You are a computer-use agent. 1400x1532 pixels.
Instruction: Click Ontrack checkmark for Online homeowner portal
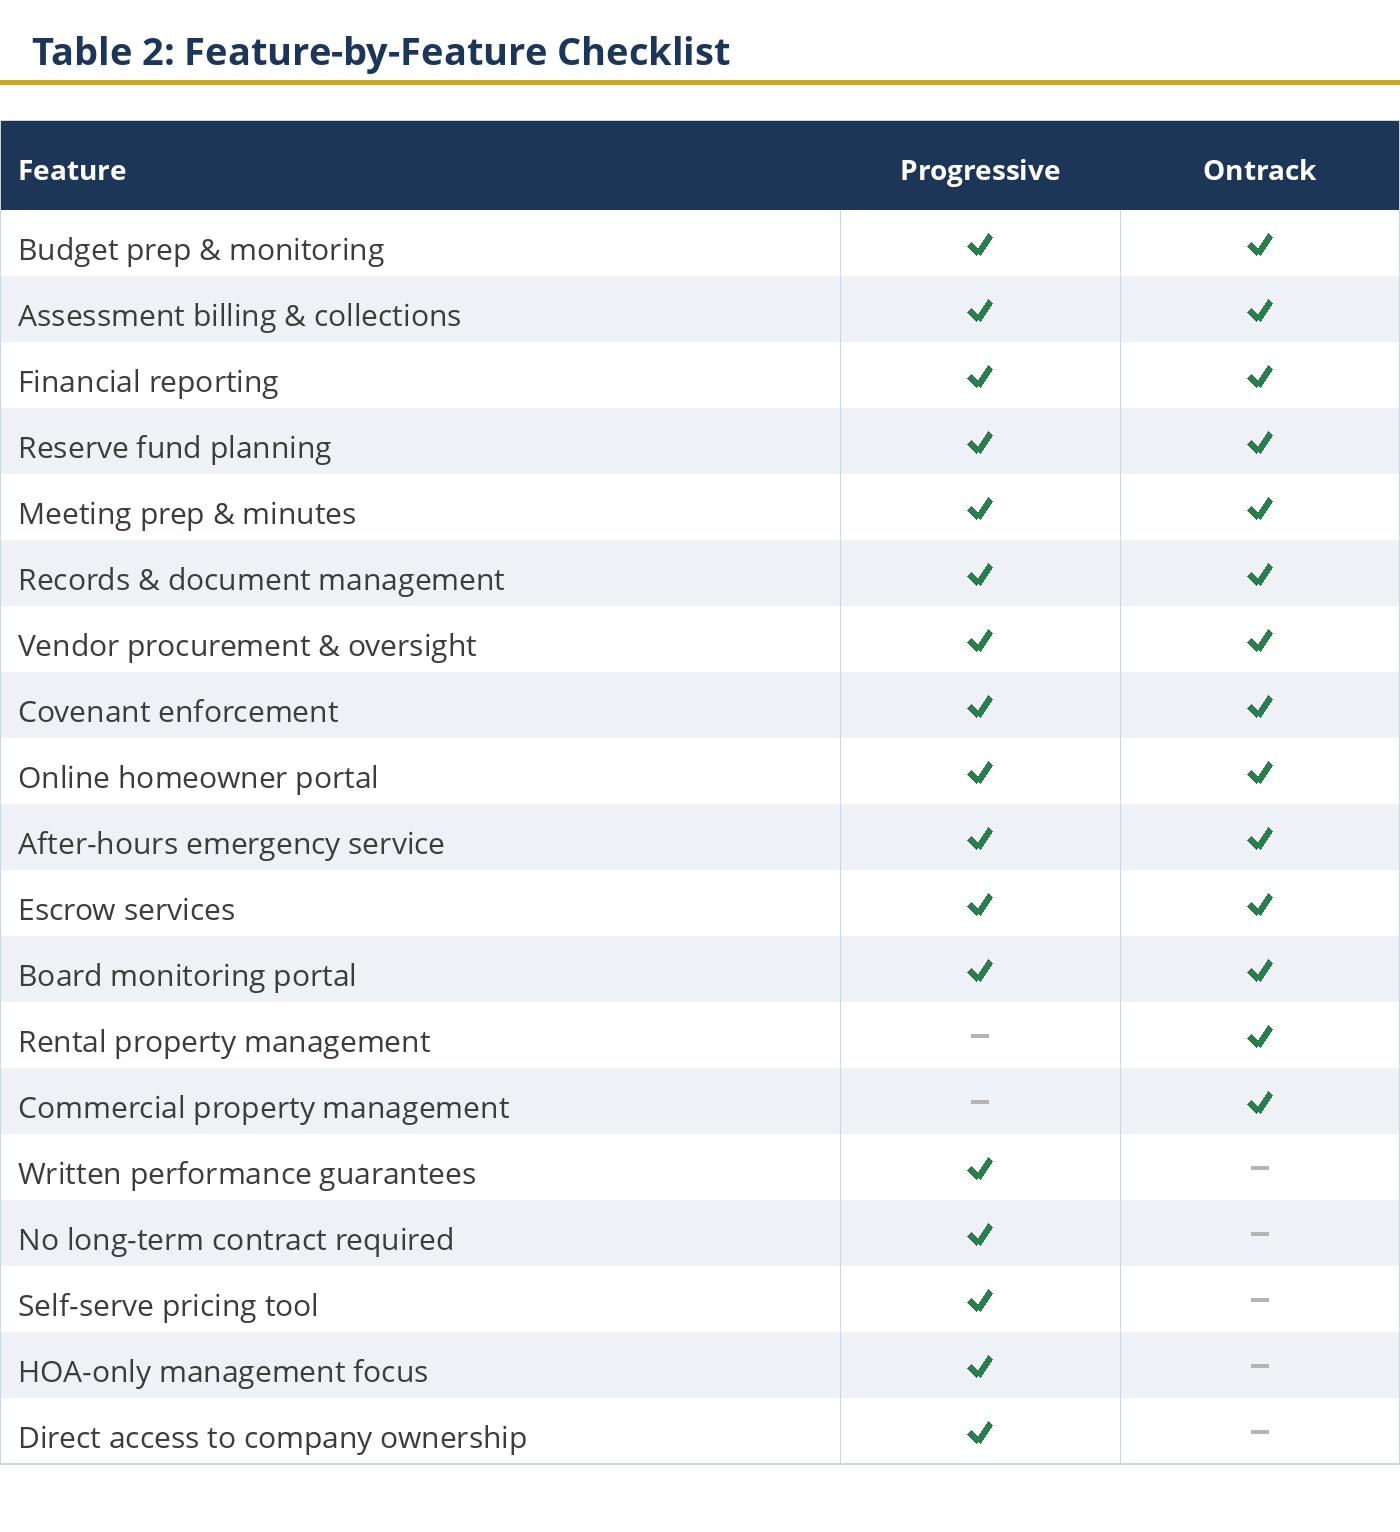click(x=1260, y=772)
